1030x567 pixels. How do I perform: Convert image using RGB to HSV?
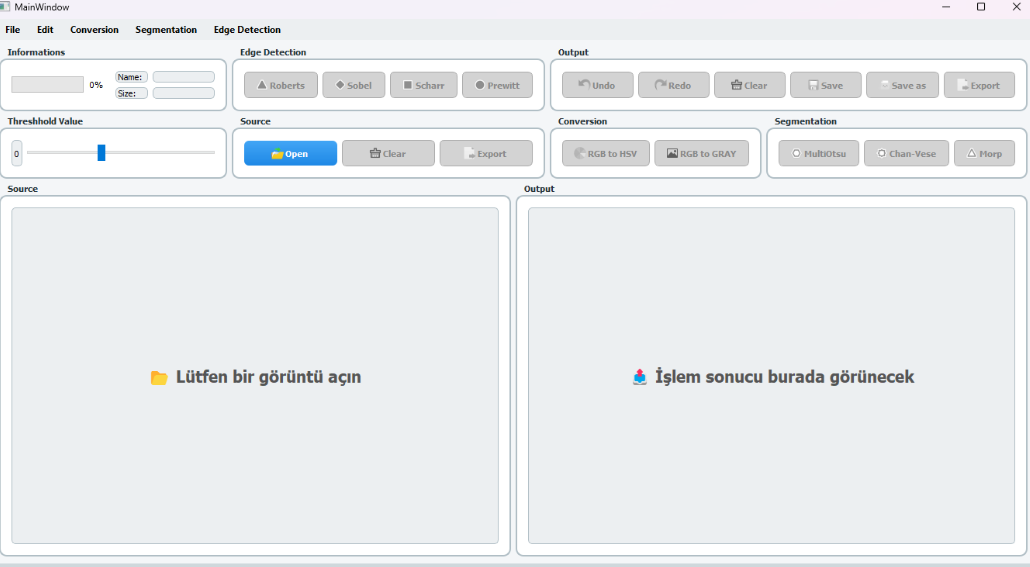tap(605, 154)
